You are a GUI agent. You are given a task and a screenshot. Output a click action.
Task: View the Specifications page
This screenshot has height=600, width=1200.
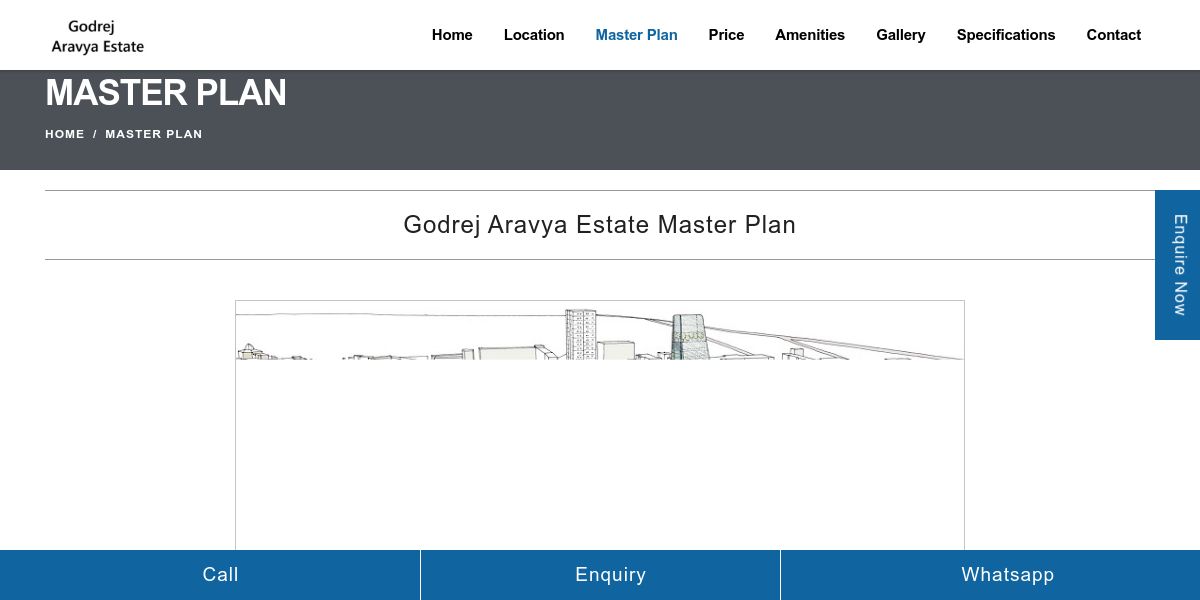pos(1006,35)
